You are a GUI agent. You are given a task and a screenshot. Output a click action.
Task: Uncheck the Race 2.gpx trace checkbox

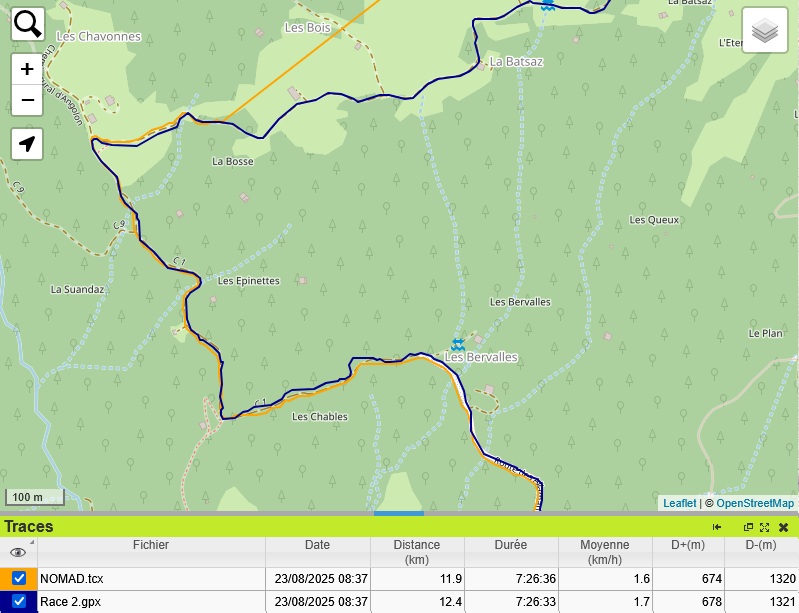(x=19, y=601)
